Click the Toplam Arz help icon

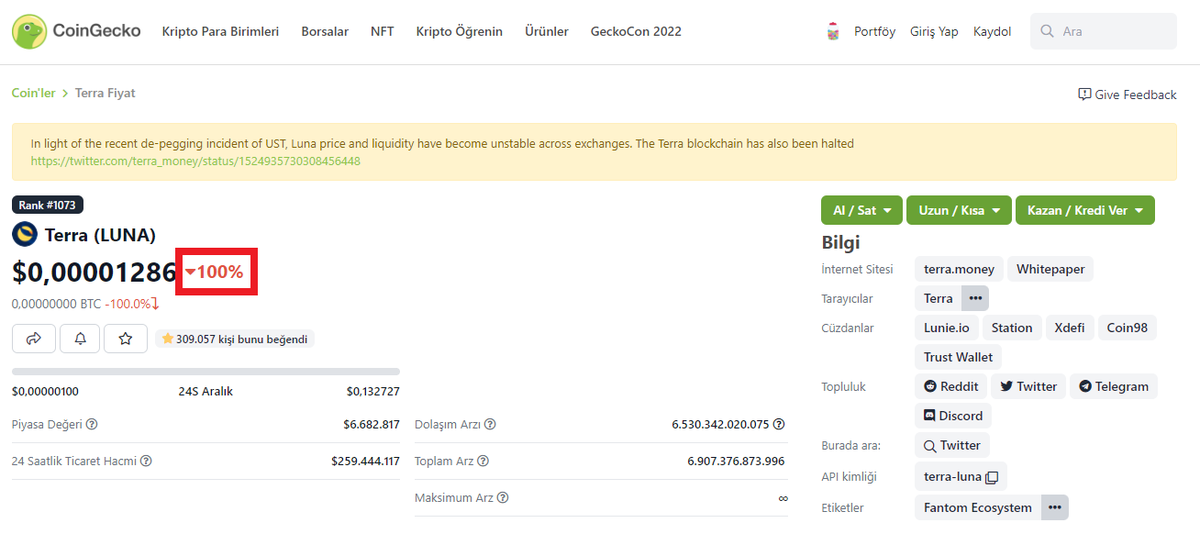[483, 461]
